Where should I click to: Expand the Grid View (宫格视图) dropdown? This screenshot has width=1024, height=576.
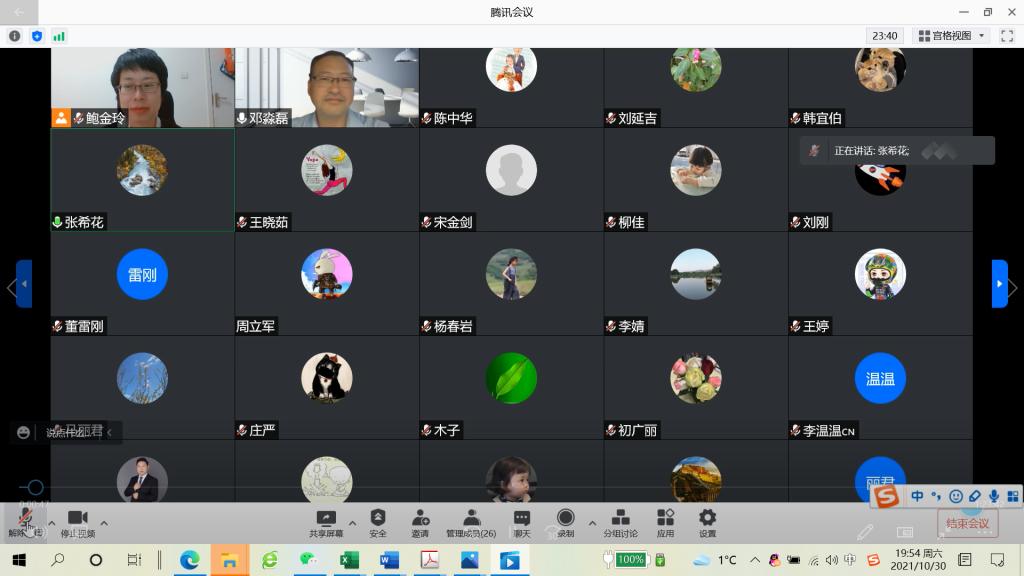pos(952,36)
